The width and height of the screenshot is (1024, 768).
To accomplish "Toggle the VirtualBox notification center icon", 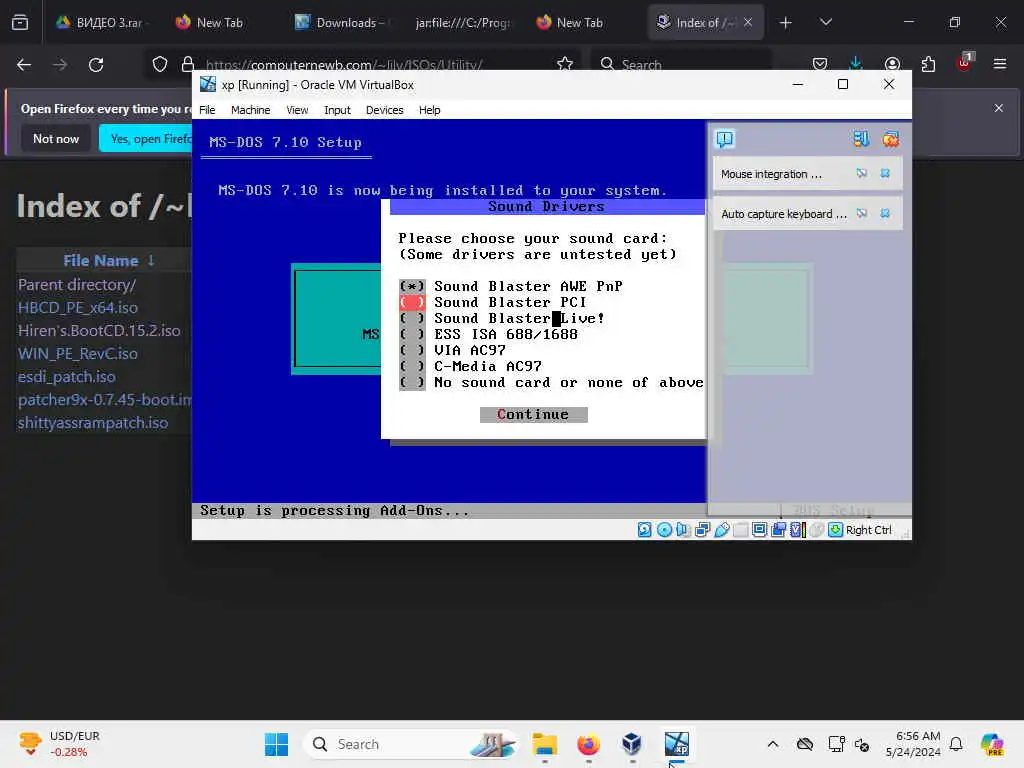I will pos(725,138).
